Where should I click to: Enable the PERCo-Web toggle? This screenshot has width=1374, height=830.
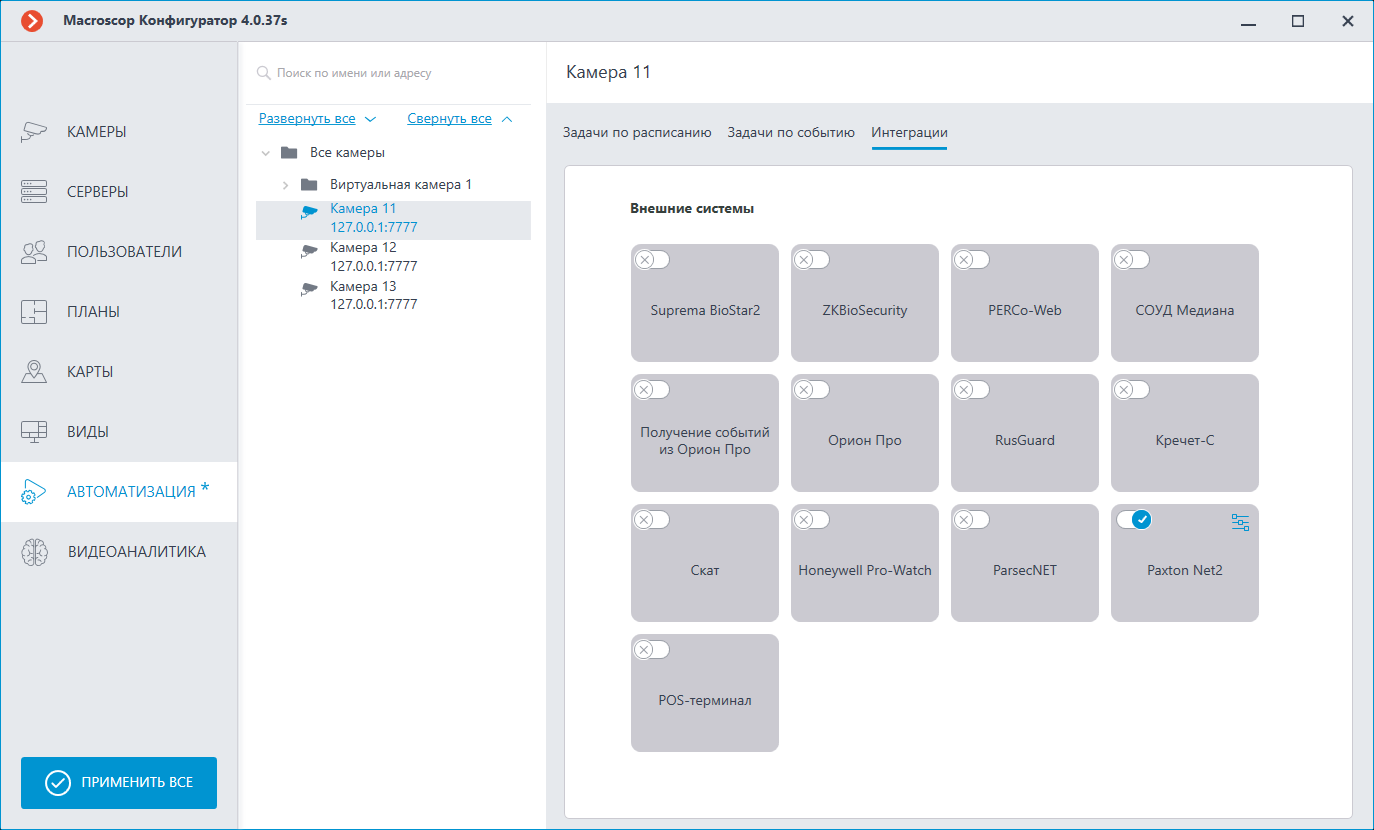coord(972,260)
